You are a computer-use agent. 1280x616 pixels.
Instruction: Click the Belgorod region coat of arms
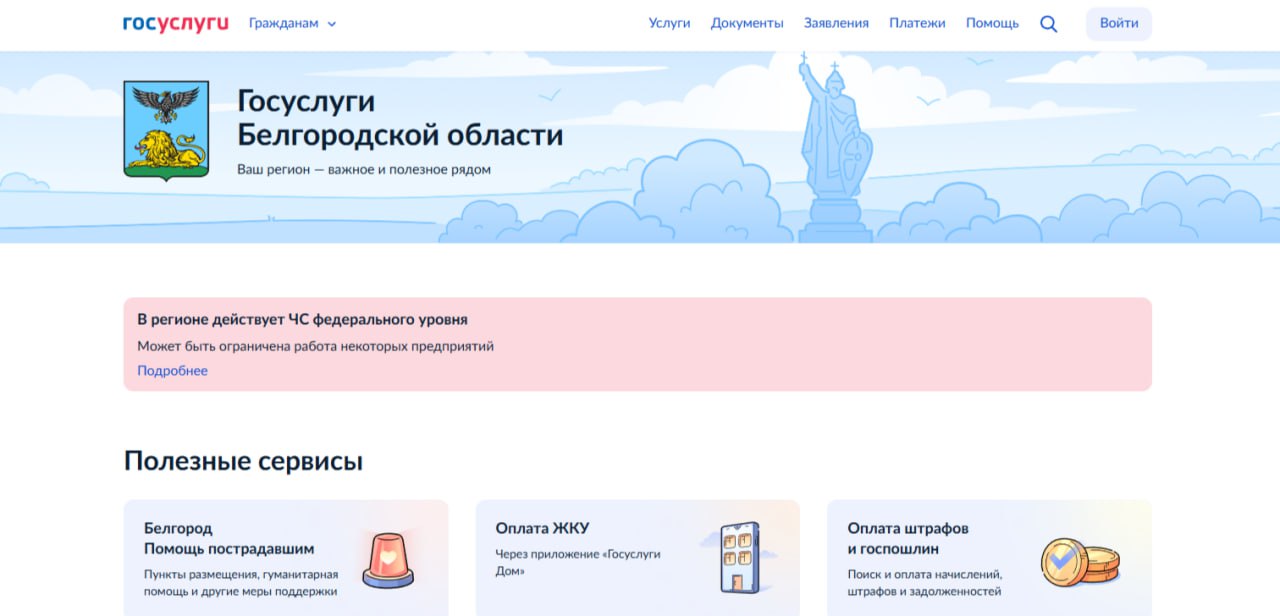pyautogui.click(x=166, y=131)
